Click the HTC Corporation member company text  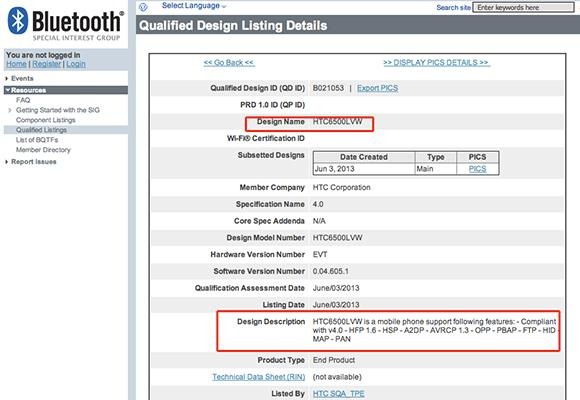pos(341,187)
